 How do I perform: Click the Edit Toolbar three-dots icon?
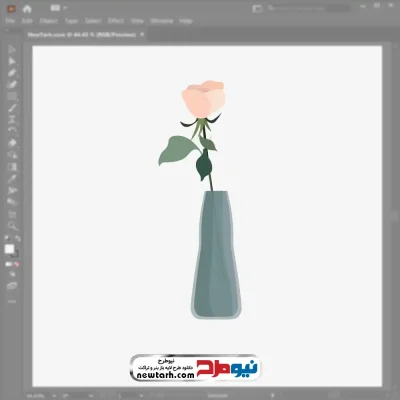tap(12, 301)
